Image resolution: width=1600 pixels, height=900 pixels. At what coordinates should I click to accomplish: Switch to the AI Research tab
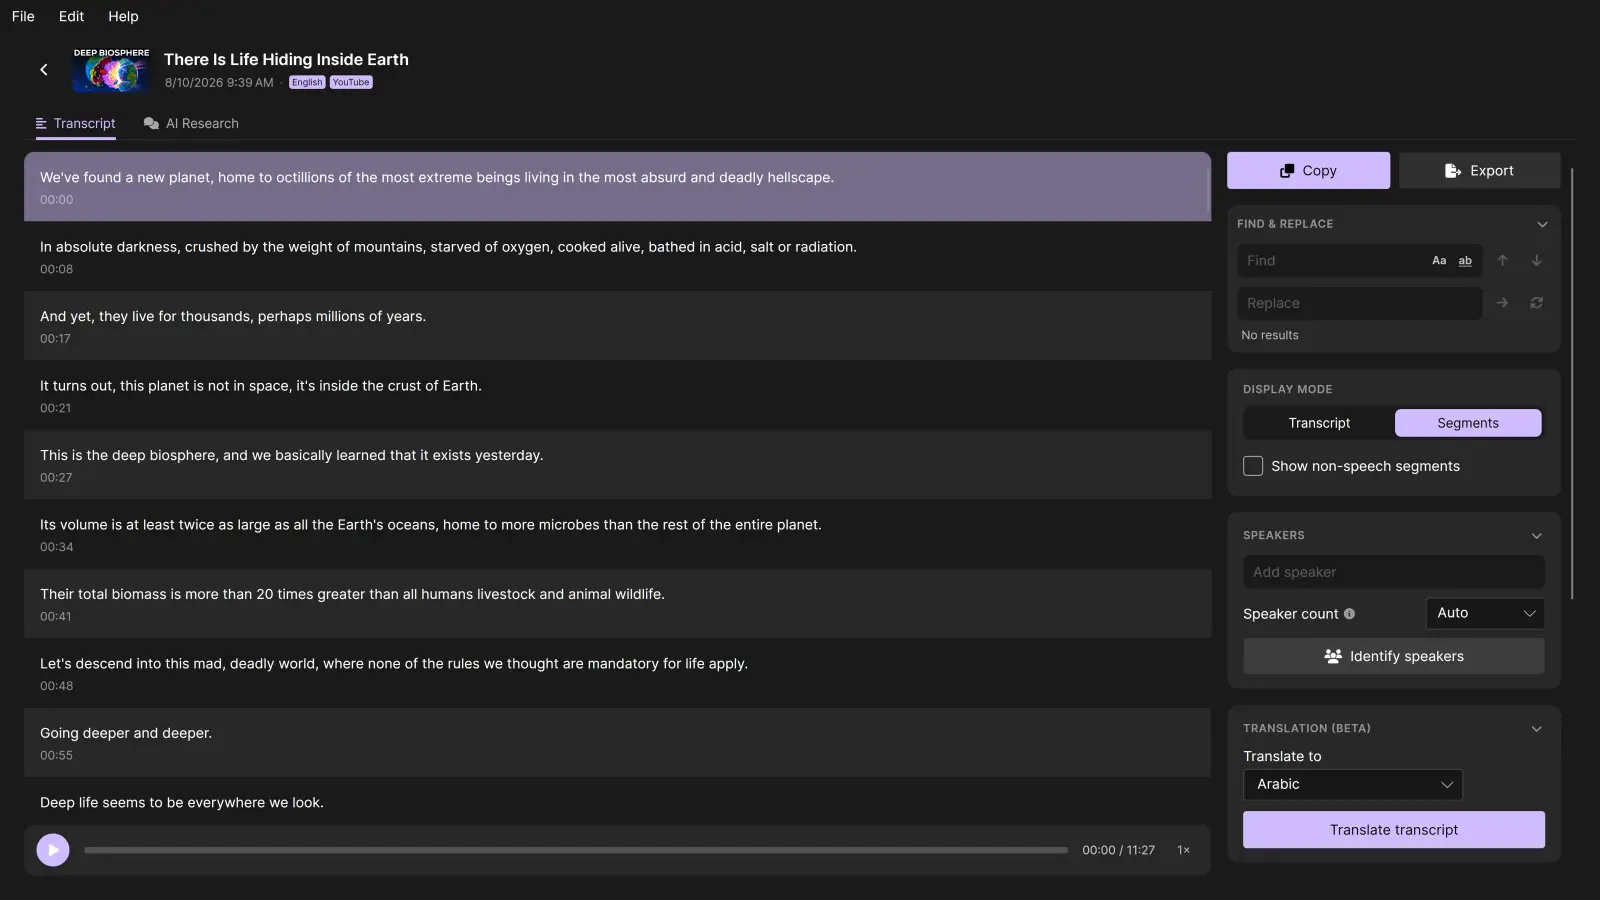[x=191, y=123]
